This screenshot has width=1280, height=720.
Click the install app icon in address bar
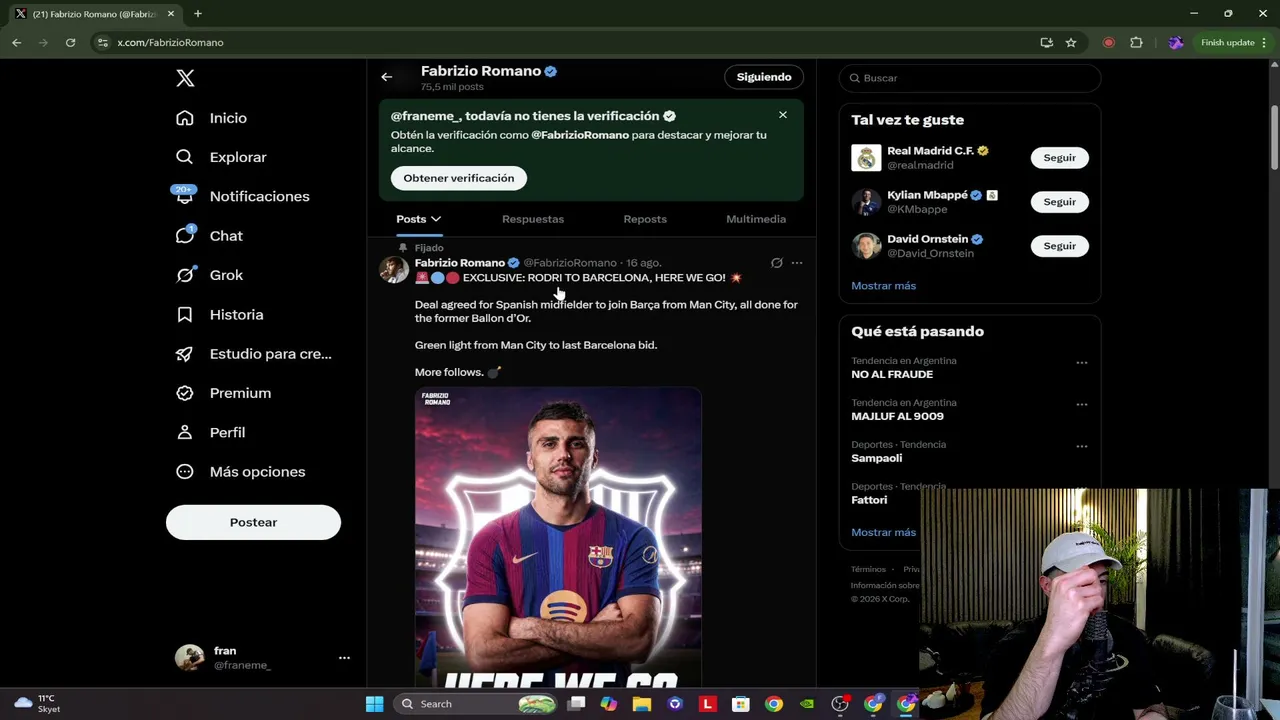(1046, 43)
